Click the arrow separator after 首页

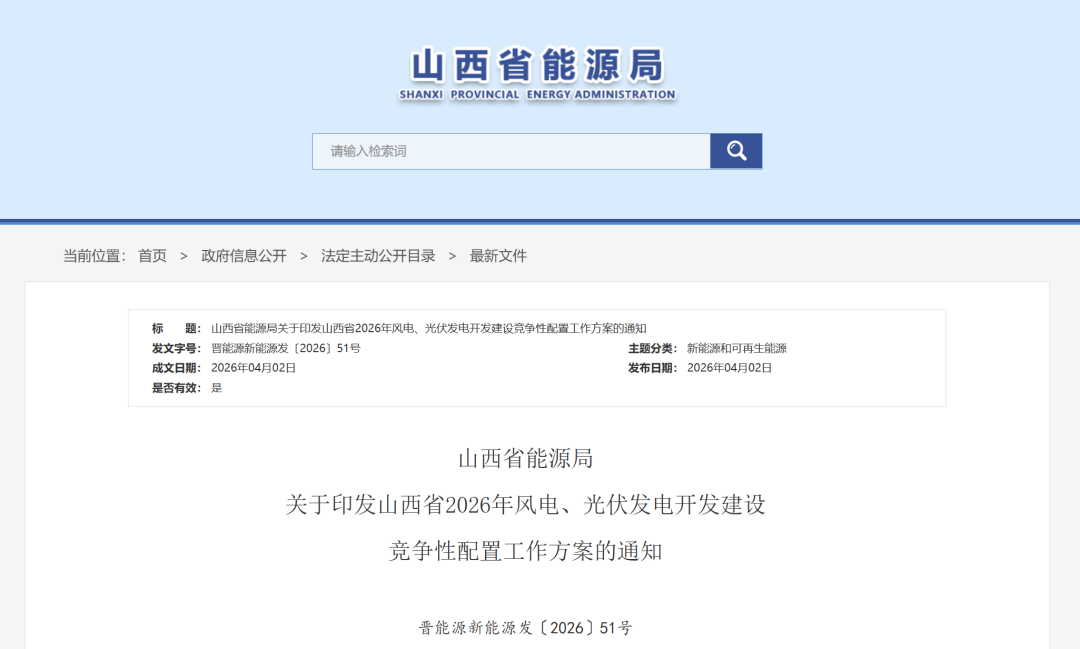184,256
